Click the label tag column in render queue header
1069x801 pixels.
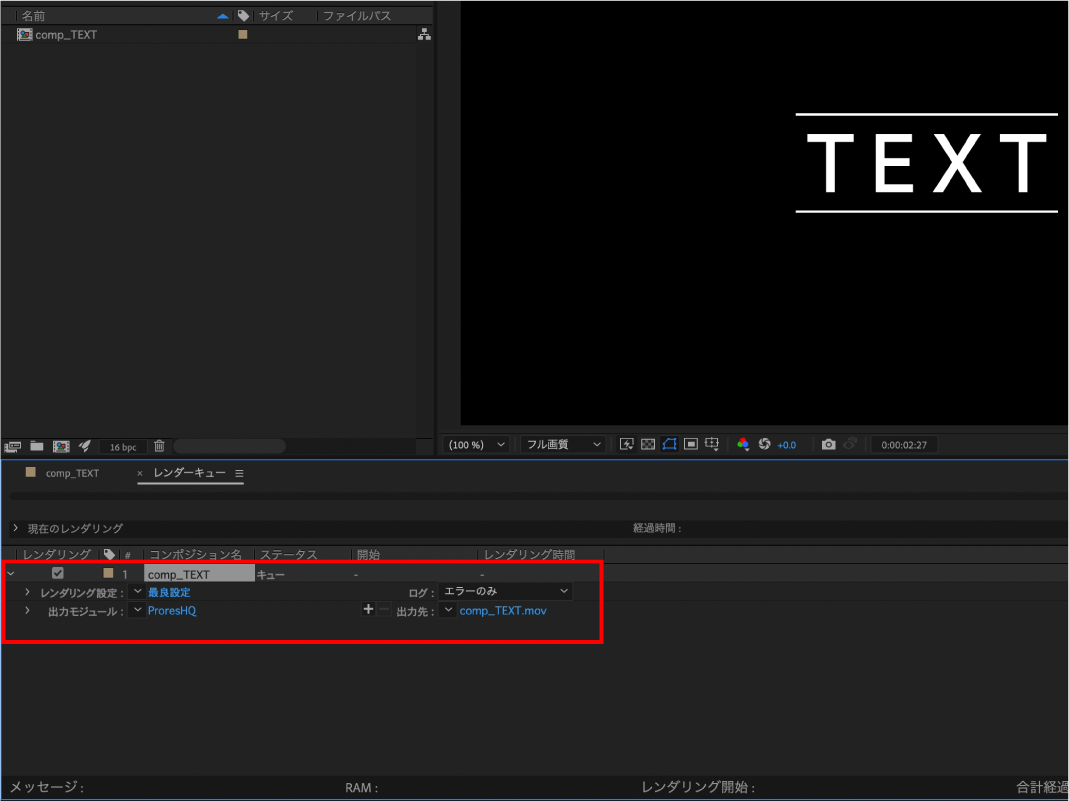coord(109,554)
